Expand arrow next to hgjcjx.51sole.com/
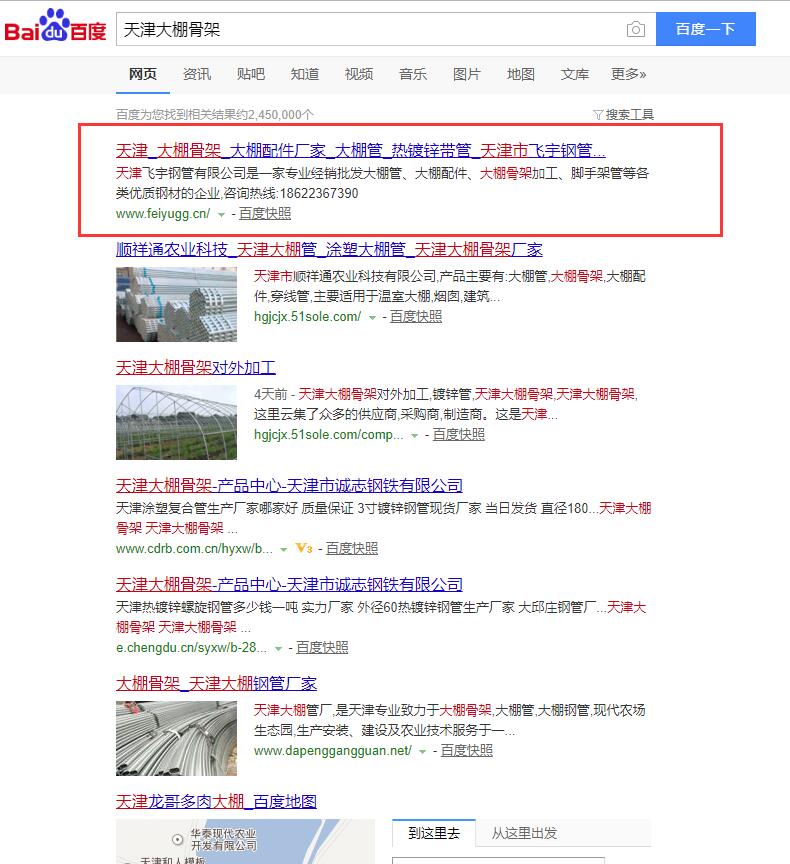 372,317
